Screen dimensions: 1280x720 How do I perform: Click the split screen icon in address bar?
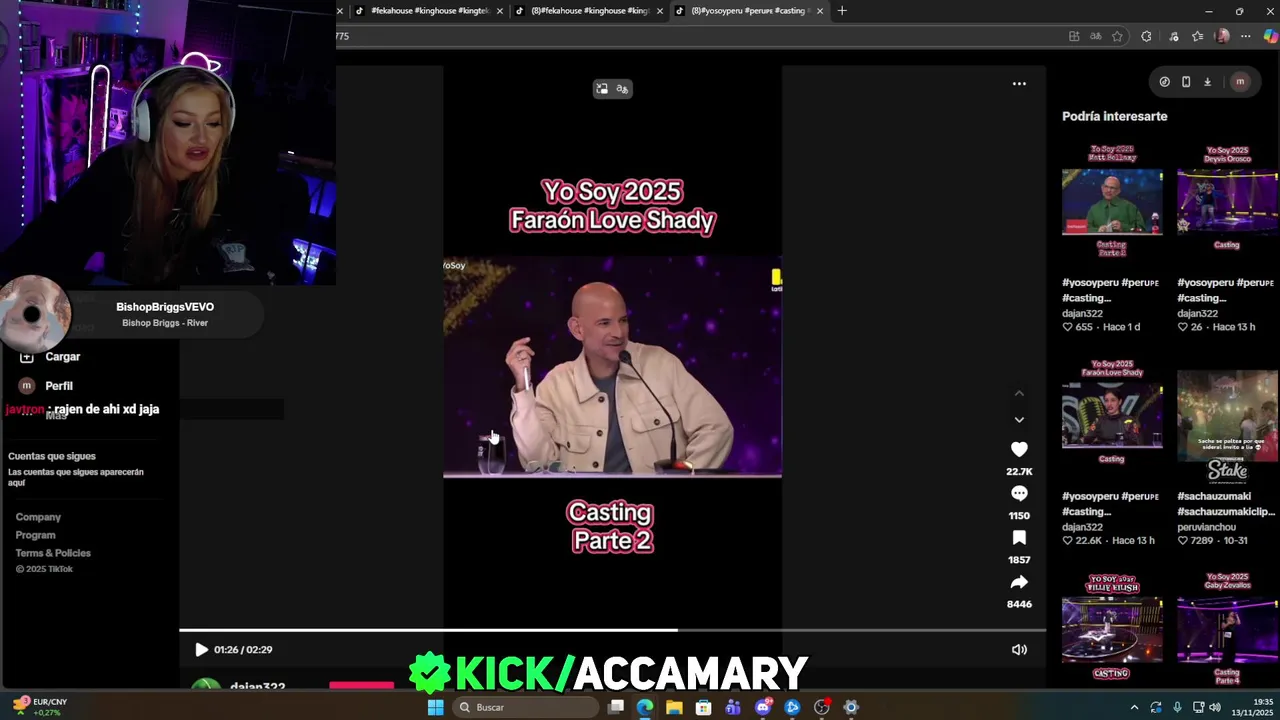1074,36
